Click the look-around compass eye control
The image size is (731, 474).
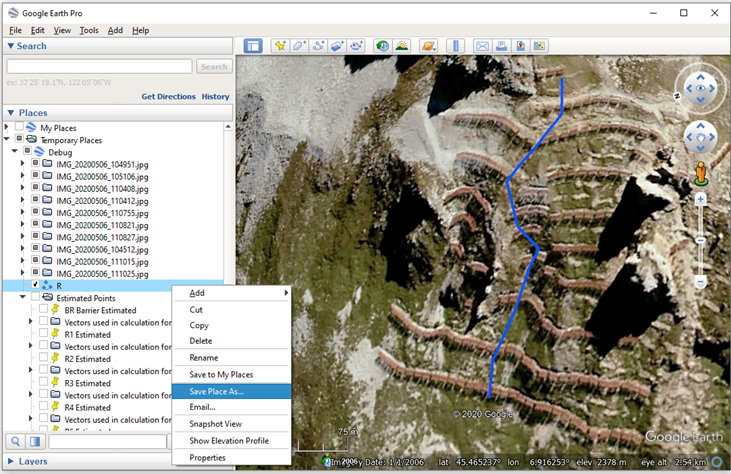click(700, 88)
